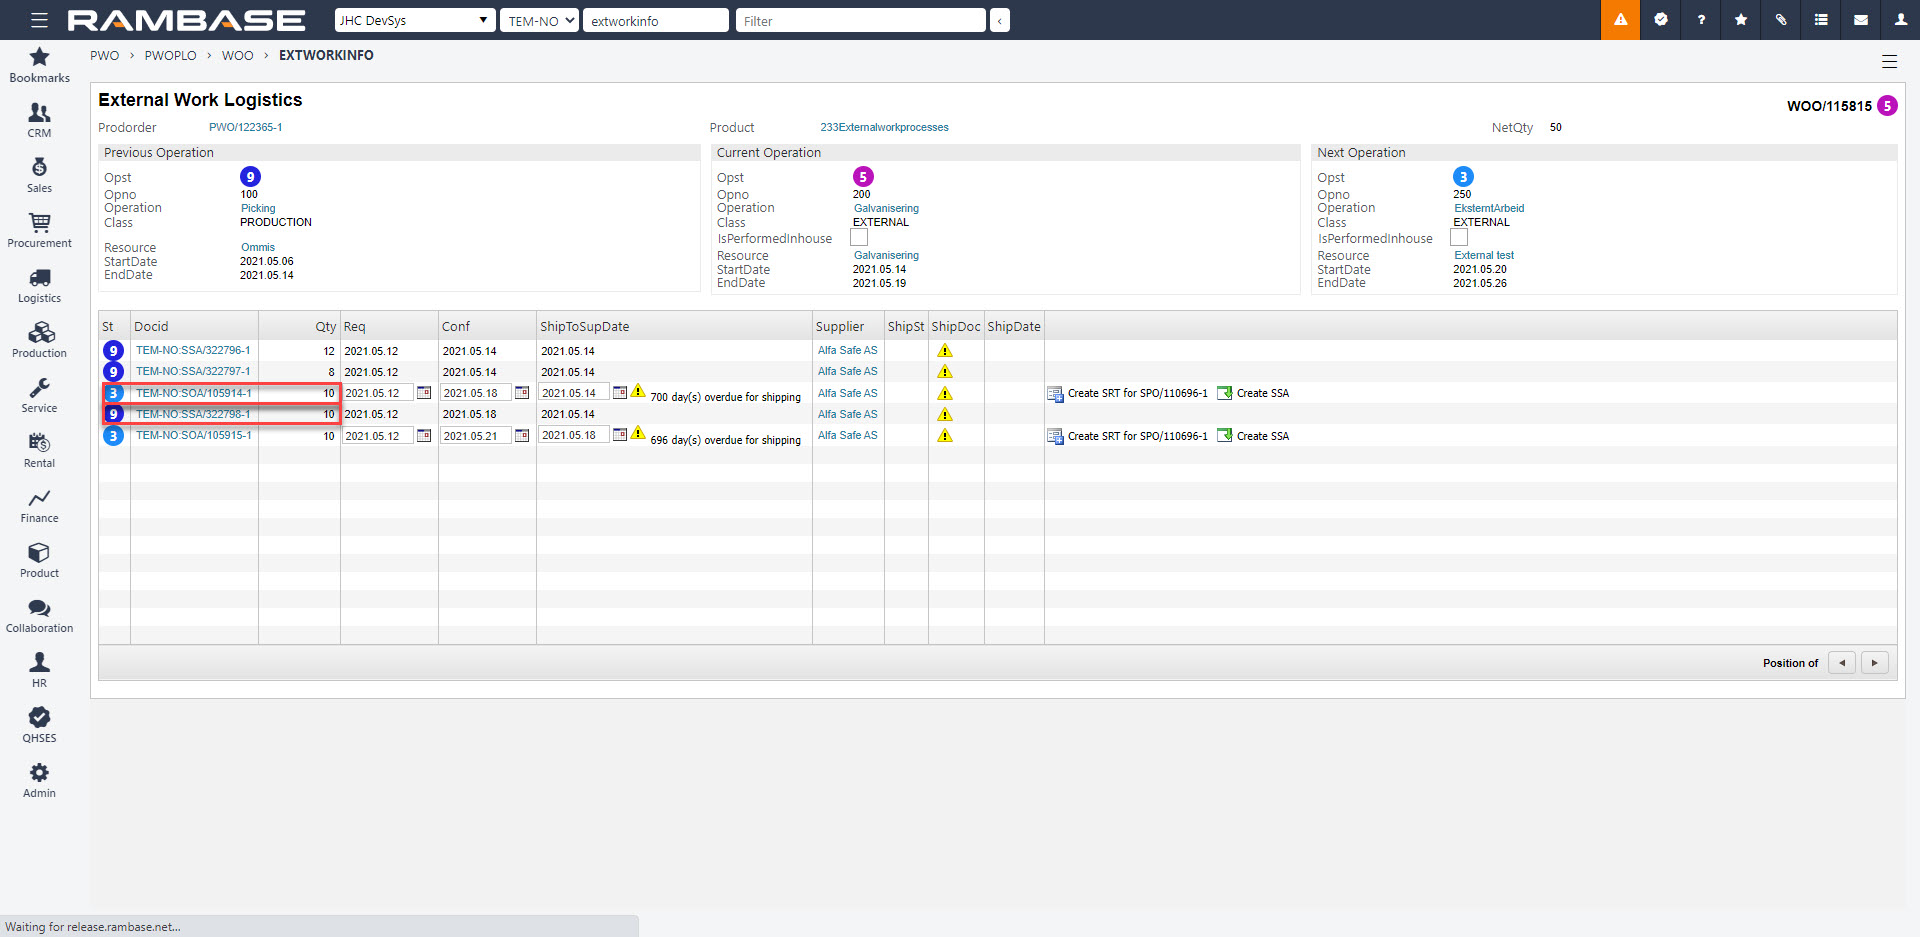Go to WOO in the breadcrumb
1920x937 pixels.
[x=237, y=56]
